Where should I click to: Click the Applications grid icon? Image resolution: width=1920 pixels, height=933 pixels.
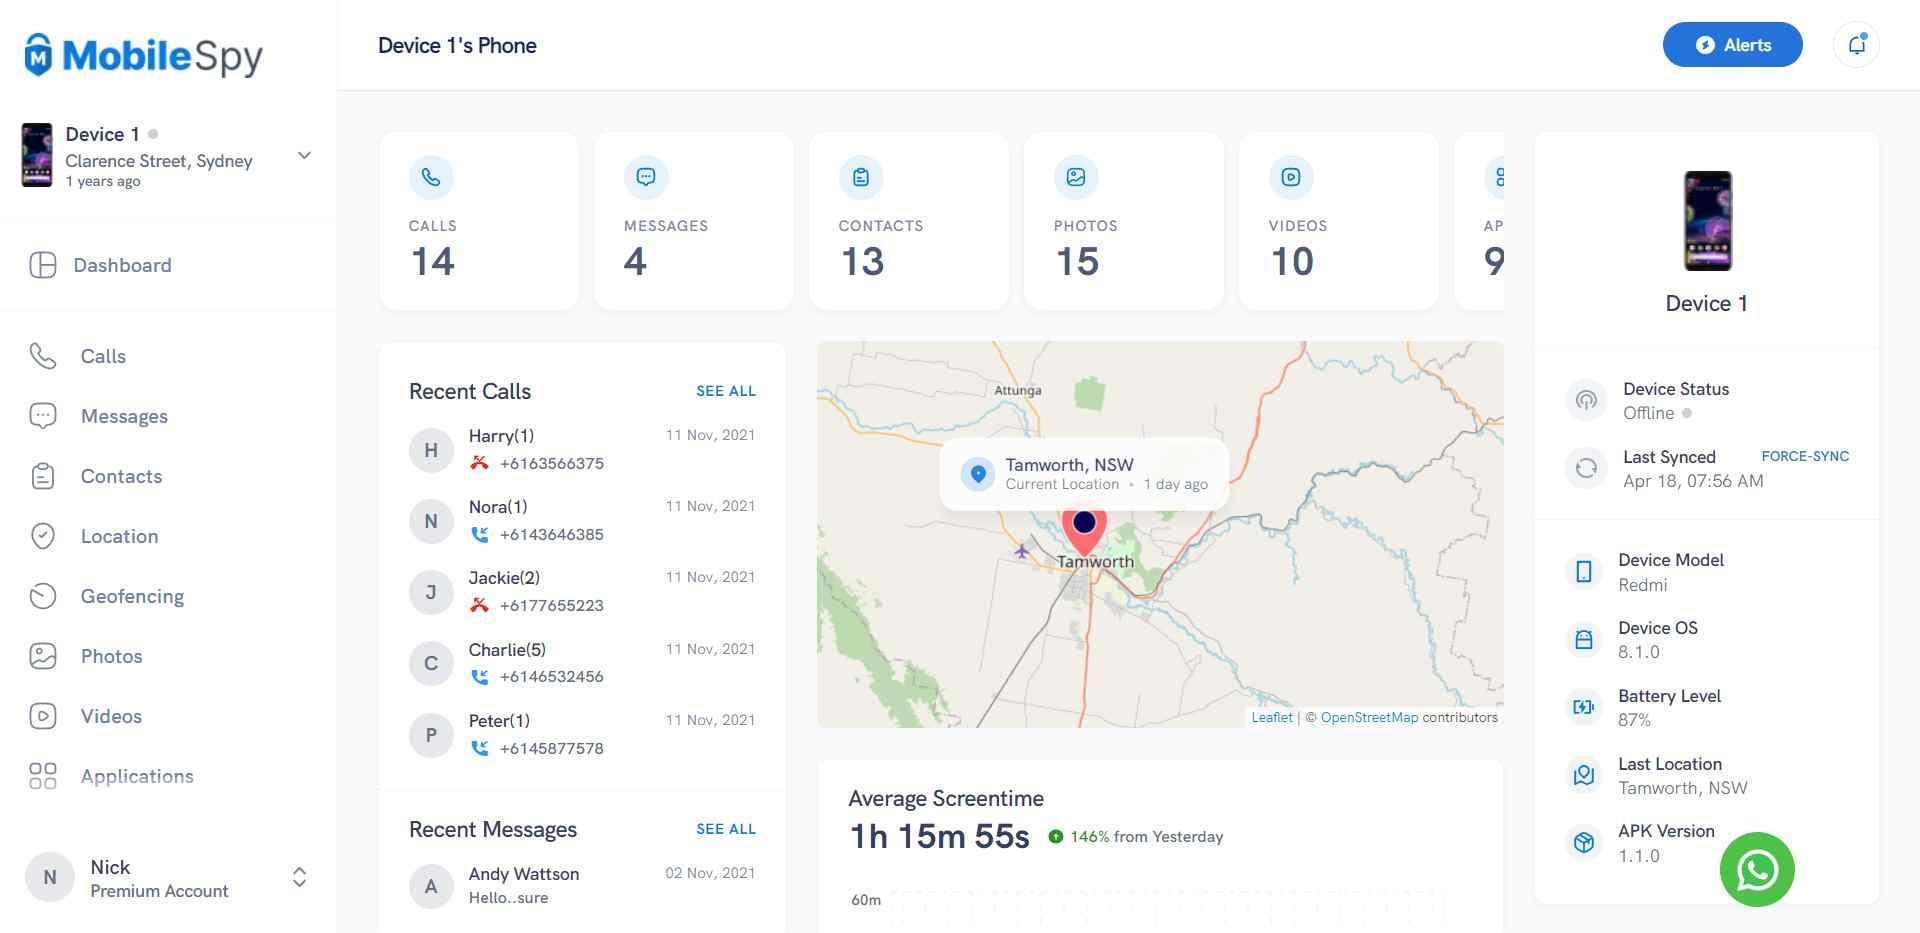(x=44, y=776)
